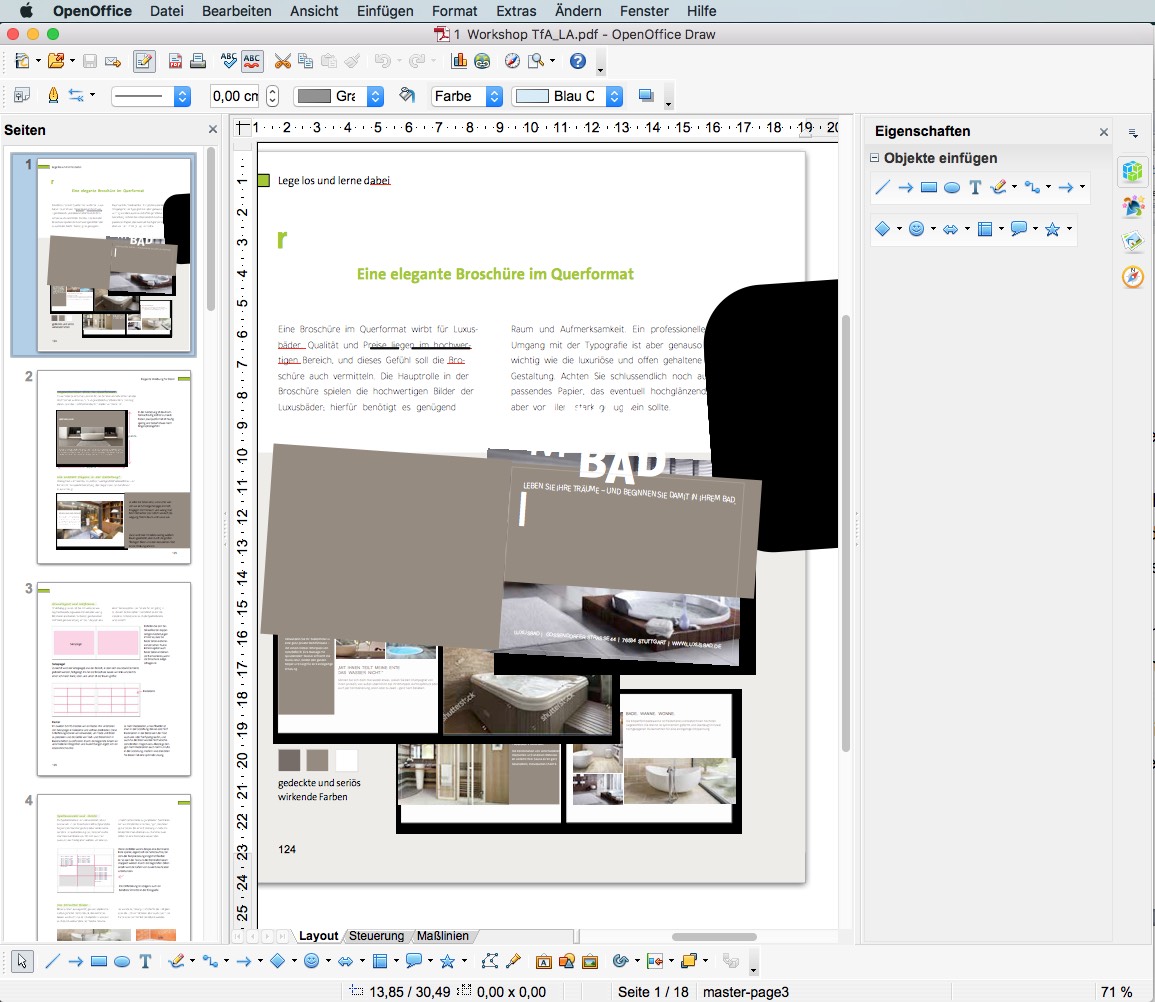
Task: Close the Eigenschaften panel
Action: (1103, 131)
